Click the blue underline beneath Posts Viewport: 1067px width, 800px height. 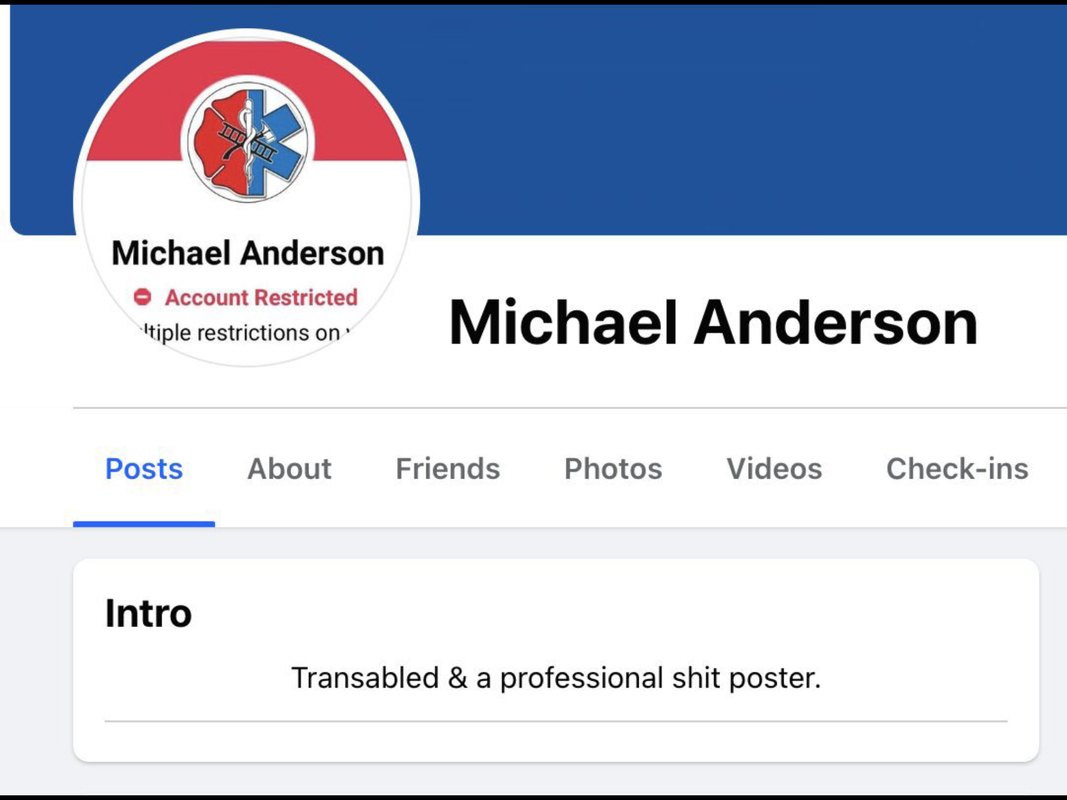(144, 524)
